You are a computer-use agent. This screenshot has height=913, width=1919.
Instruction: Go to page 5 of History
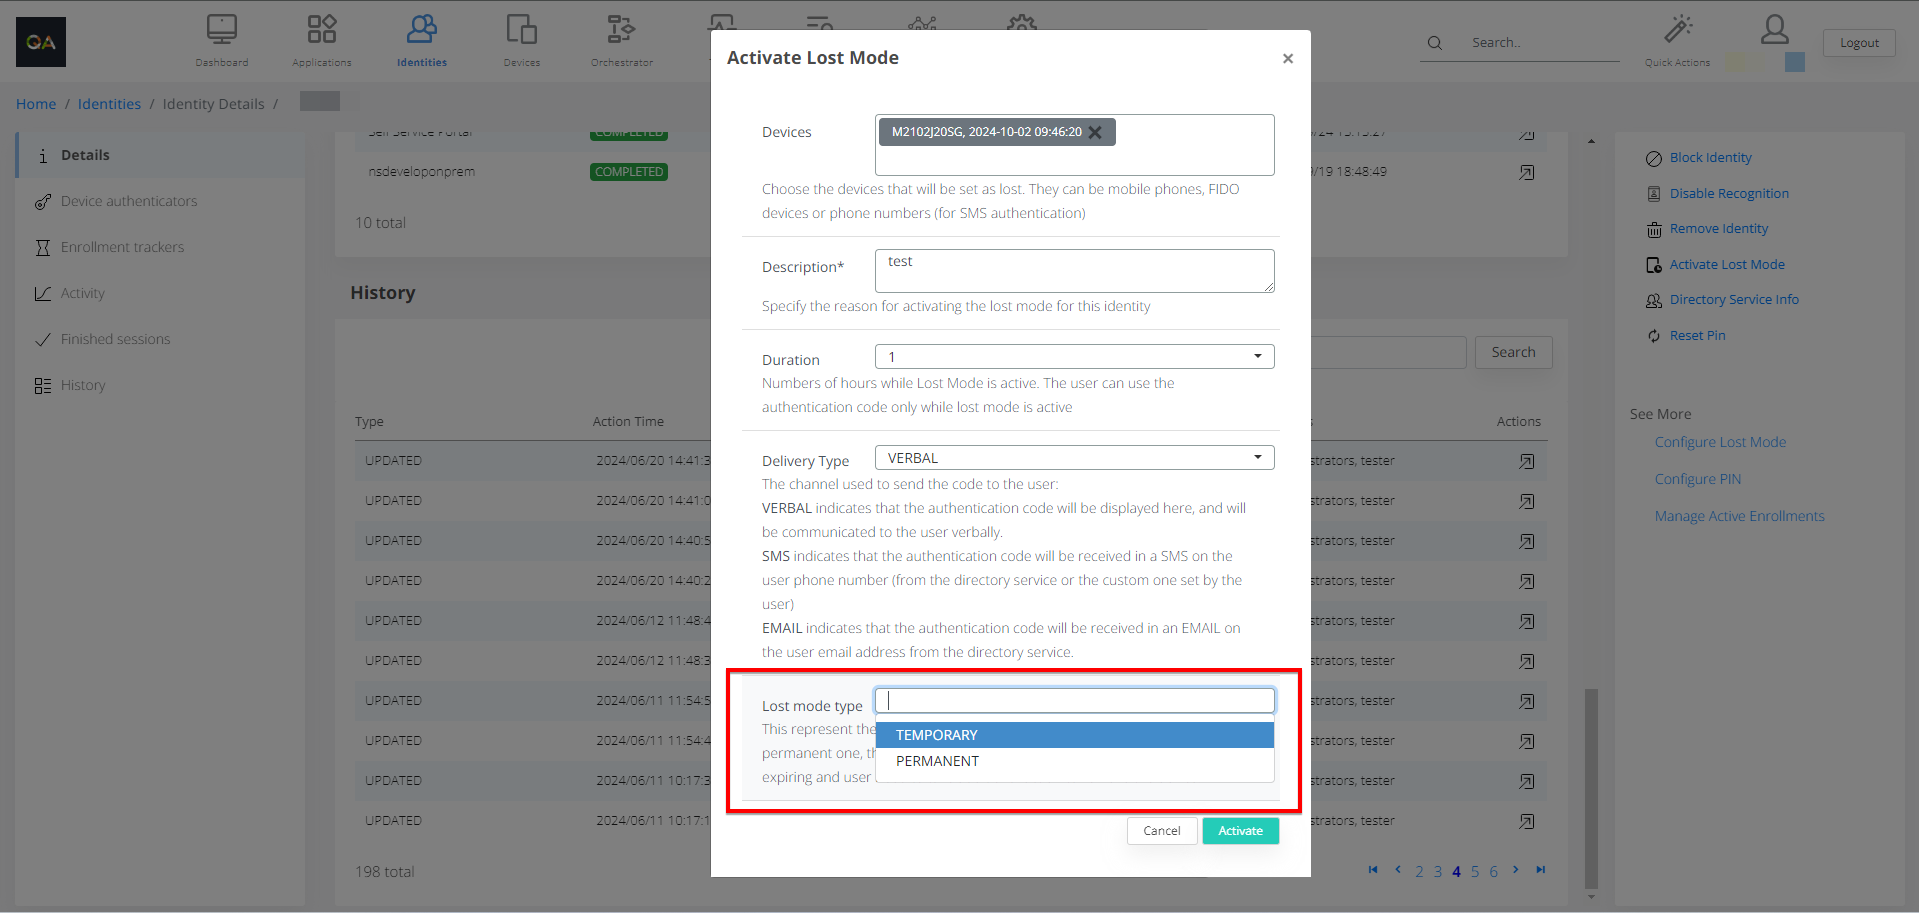[x=1474, y=872]
